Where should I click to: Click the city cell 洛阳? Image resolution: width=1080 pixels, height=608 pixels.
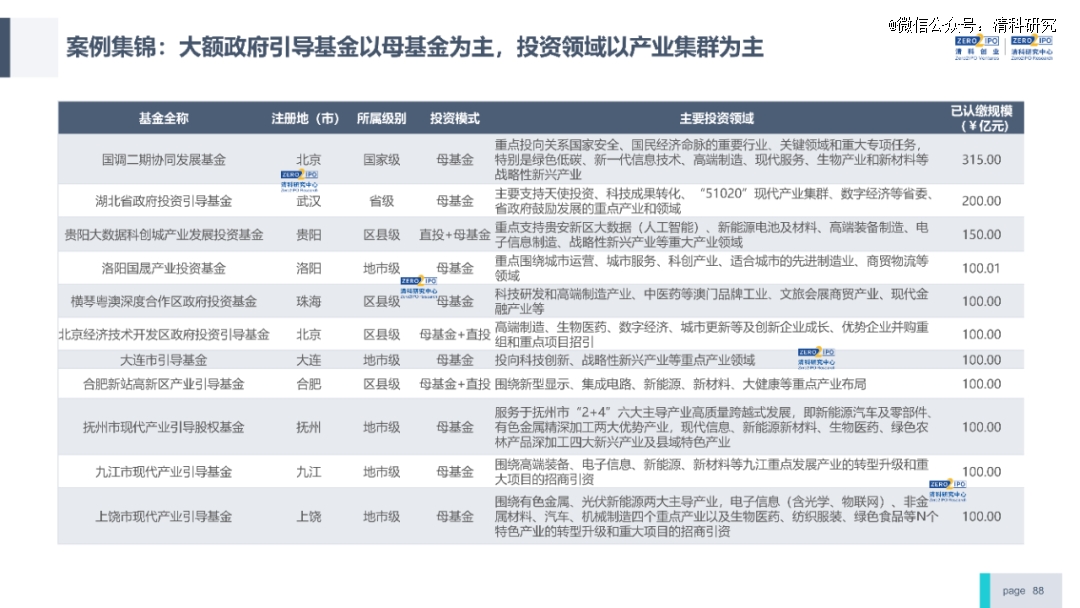[309, 269]
